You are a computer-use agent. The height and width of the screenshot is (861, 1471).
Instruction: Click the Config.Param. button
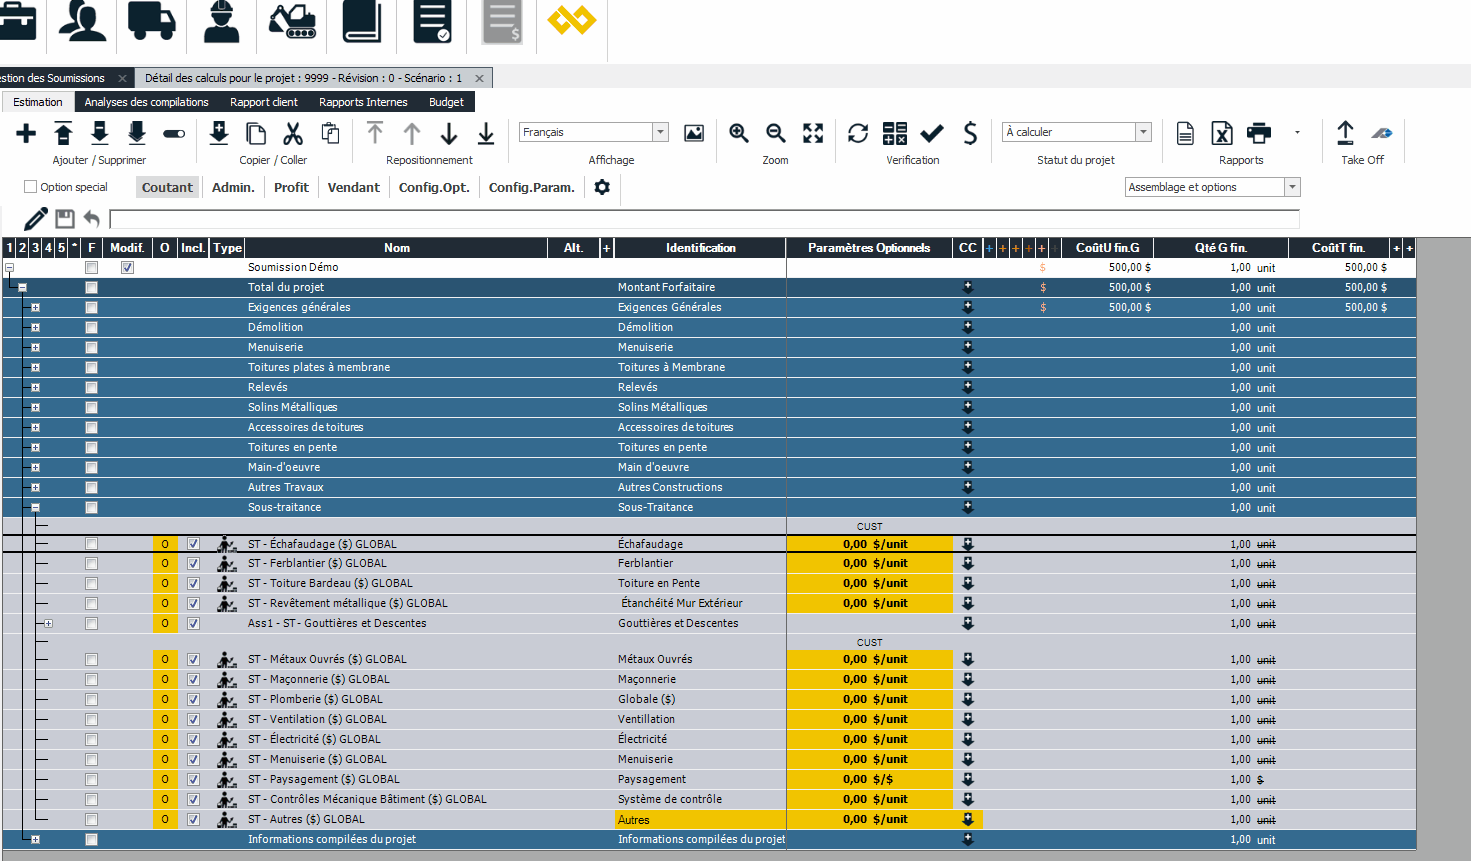pyautogui.click(x=532, y=187)
